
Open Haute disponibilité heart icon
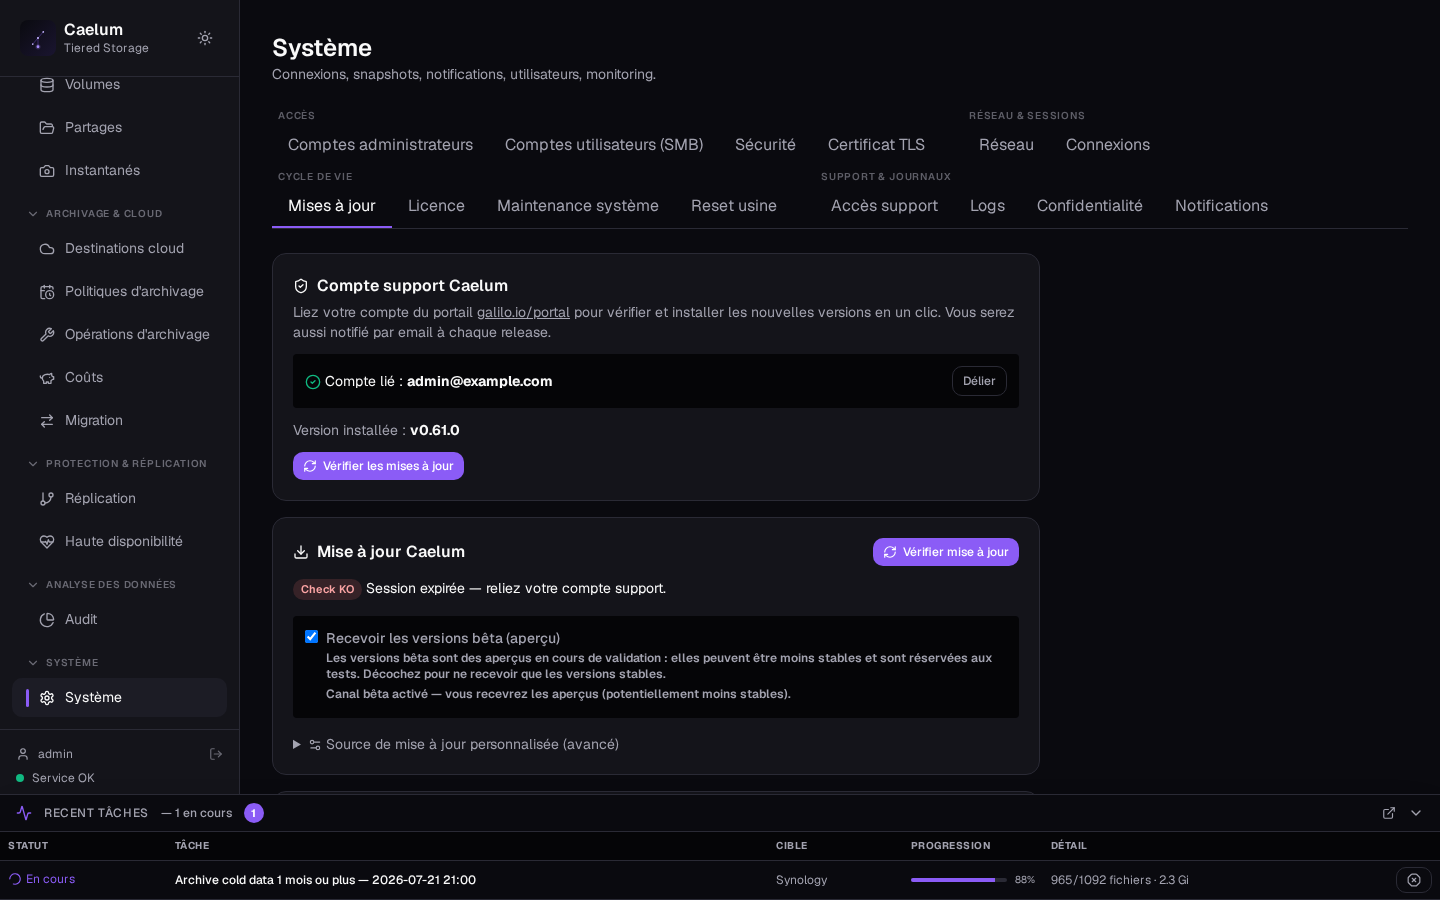coord(47,542)
